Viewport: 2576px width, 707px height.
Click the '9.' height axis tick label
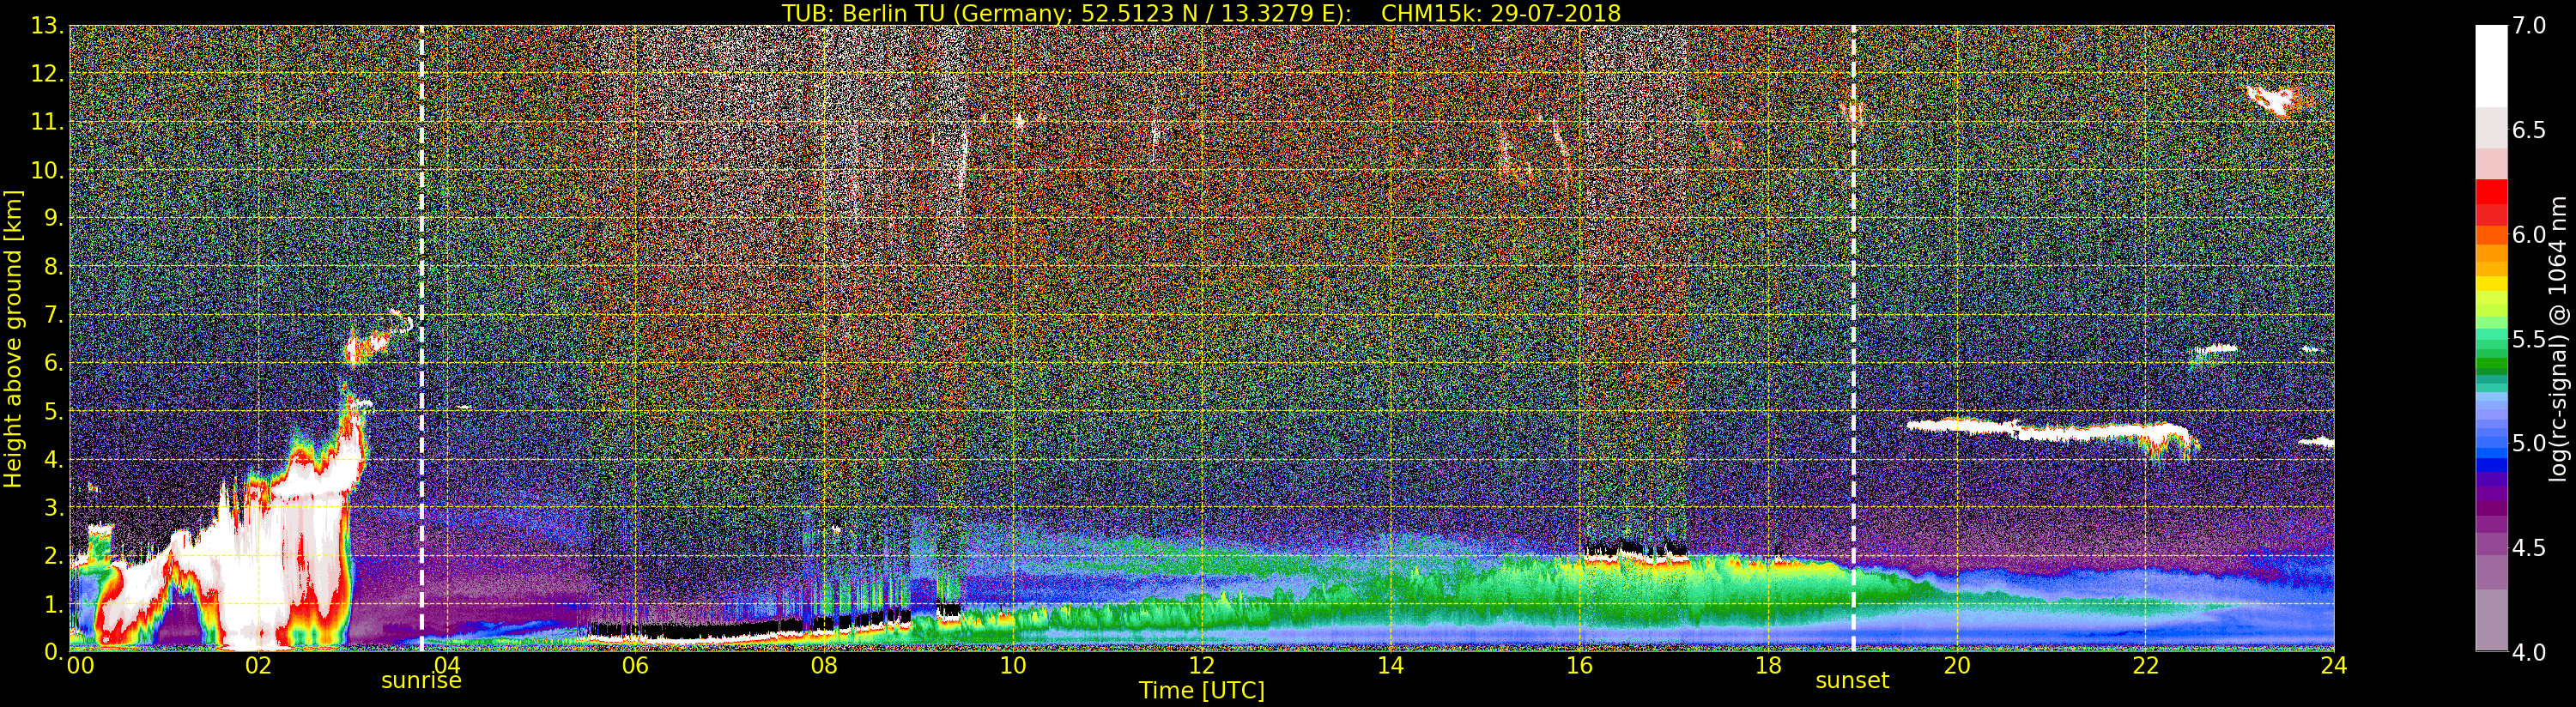(x=53, y=218)
